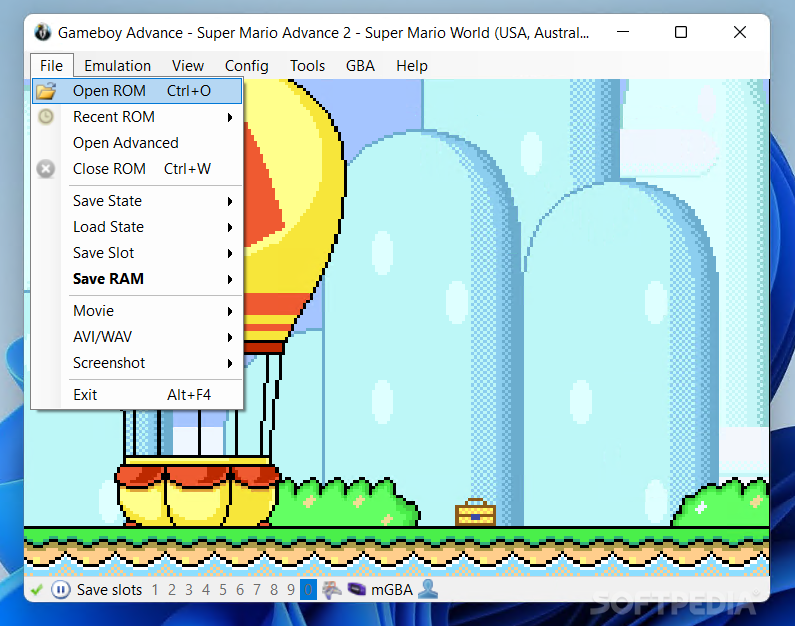Click the Open ROM folder icon

click(x=46, y=91)
